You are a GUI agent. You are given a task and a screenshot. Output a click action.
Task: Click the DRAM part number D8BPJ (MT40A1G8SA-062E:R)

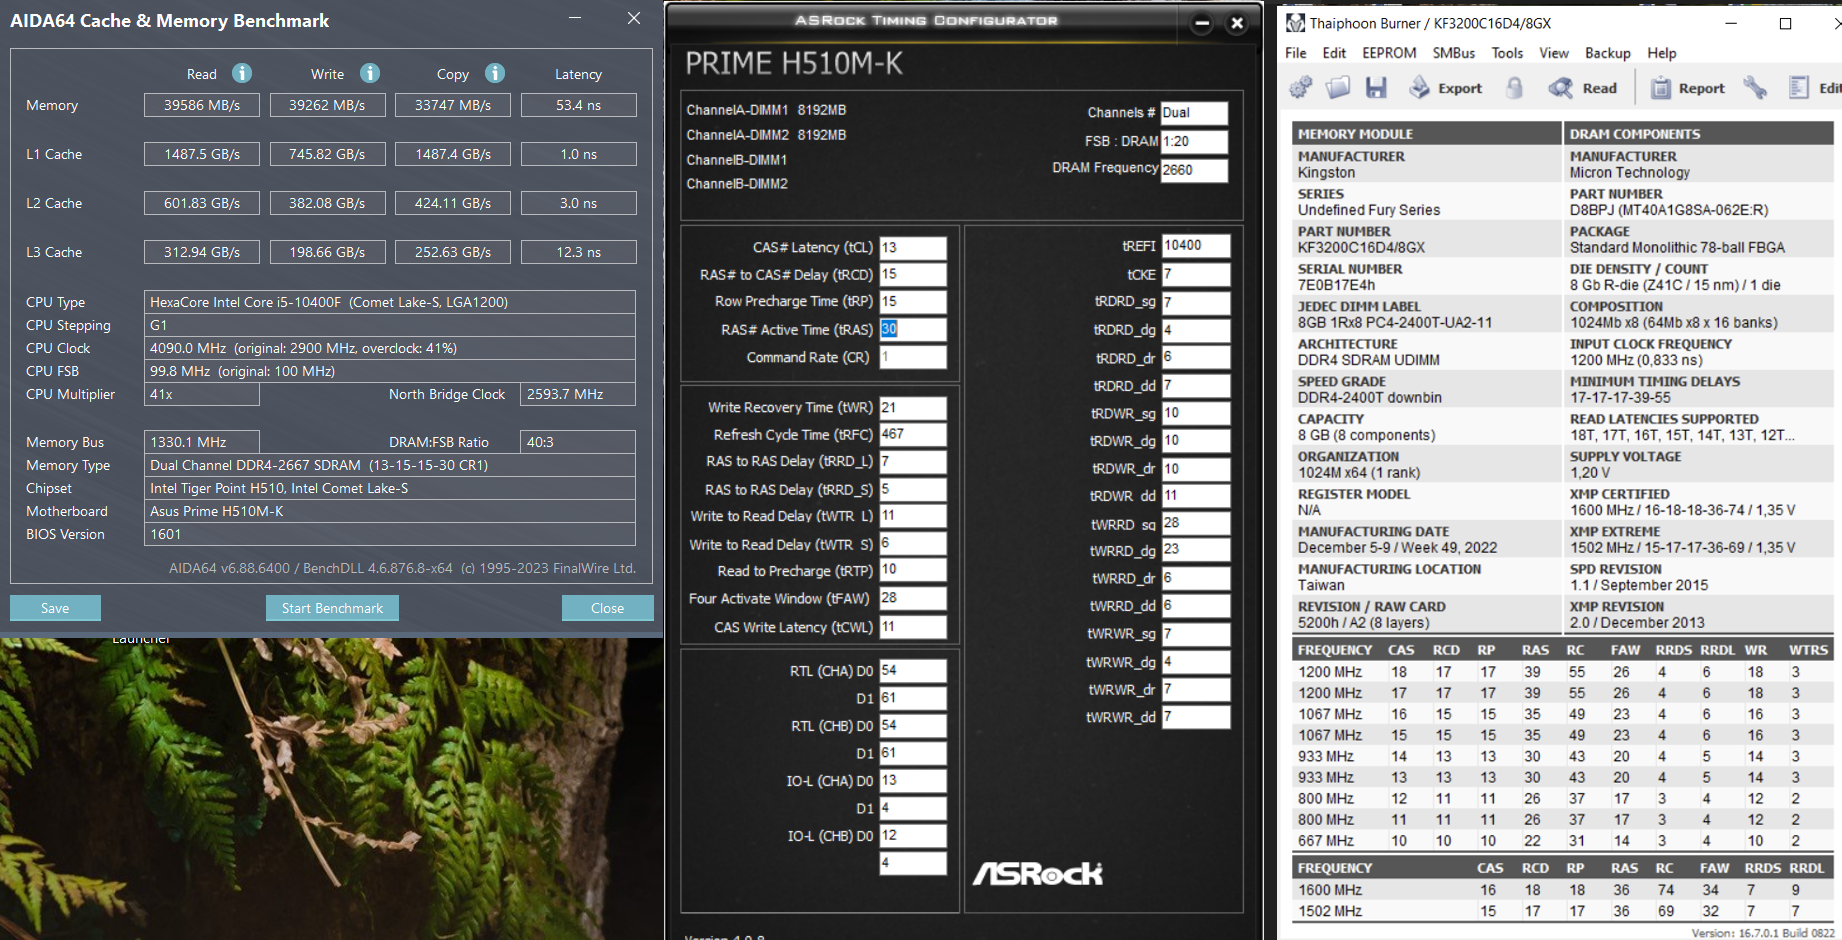pos(1669,210)
